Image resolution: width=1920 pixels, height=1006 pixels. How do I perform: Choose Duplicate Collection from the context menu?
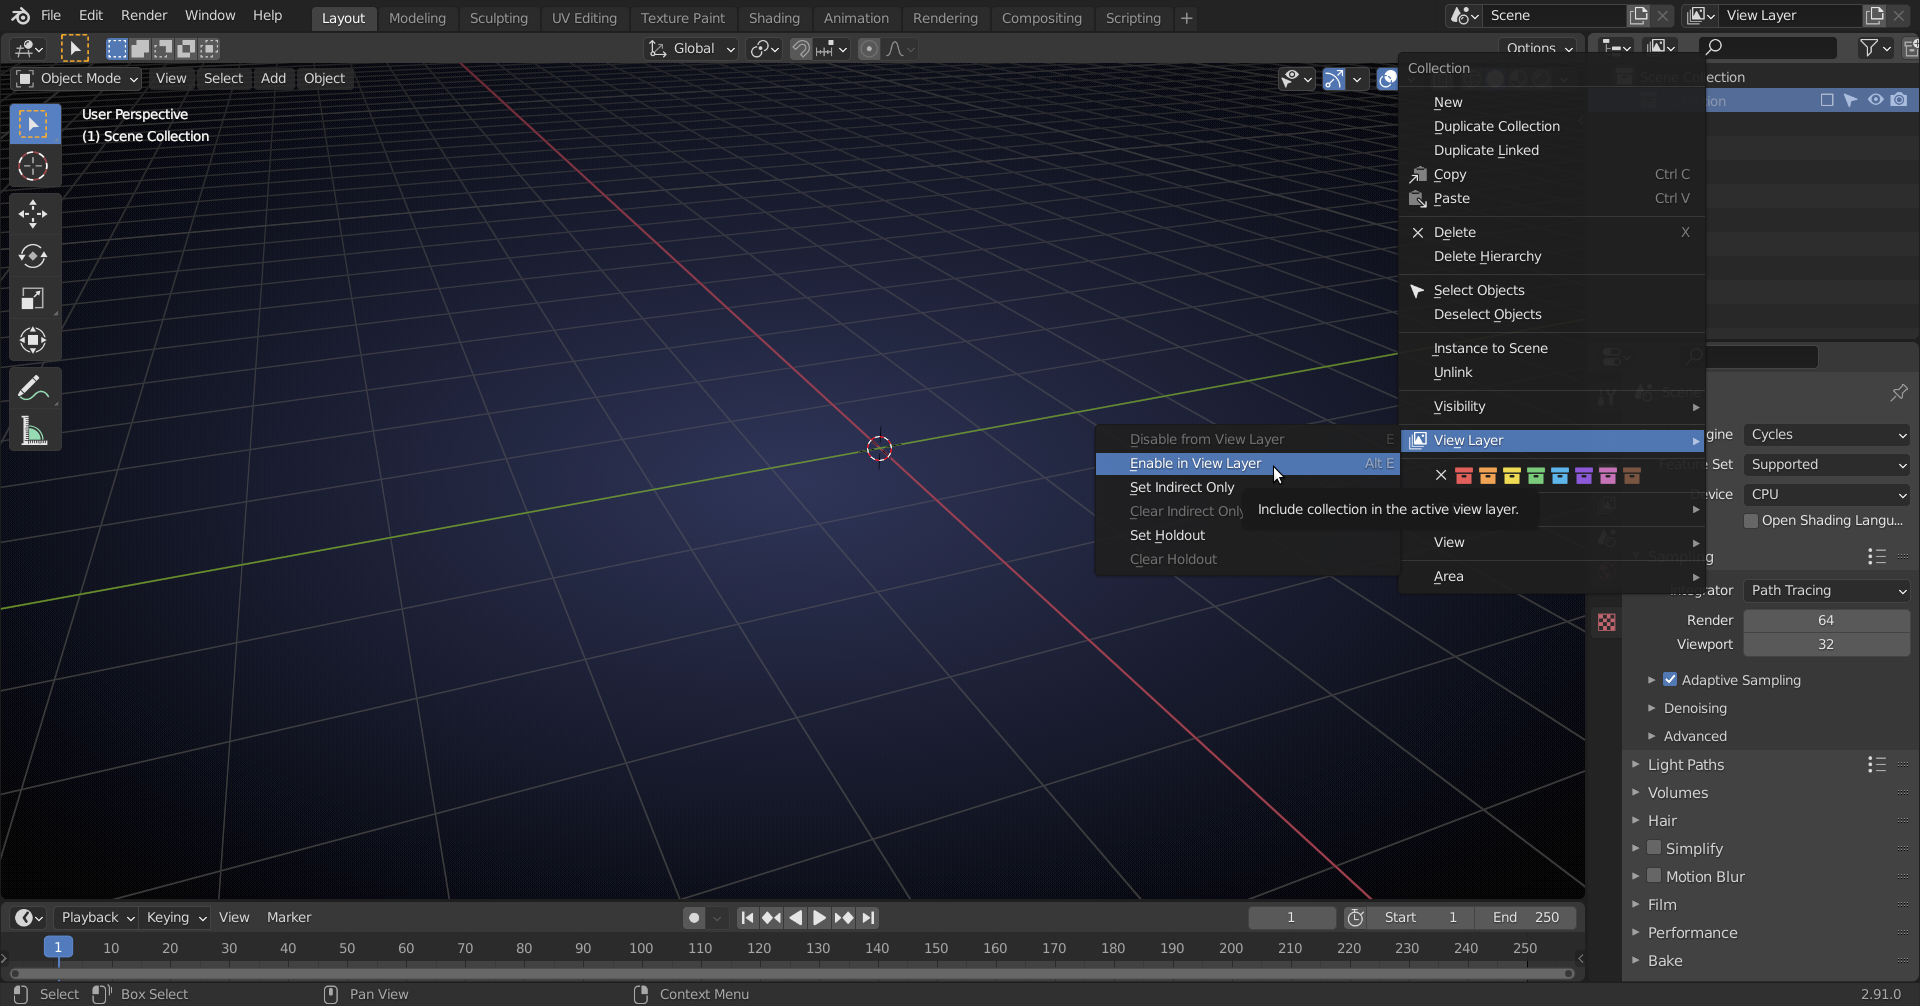(x=1552, y=127)
